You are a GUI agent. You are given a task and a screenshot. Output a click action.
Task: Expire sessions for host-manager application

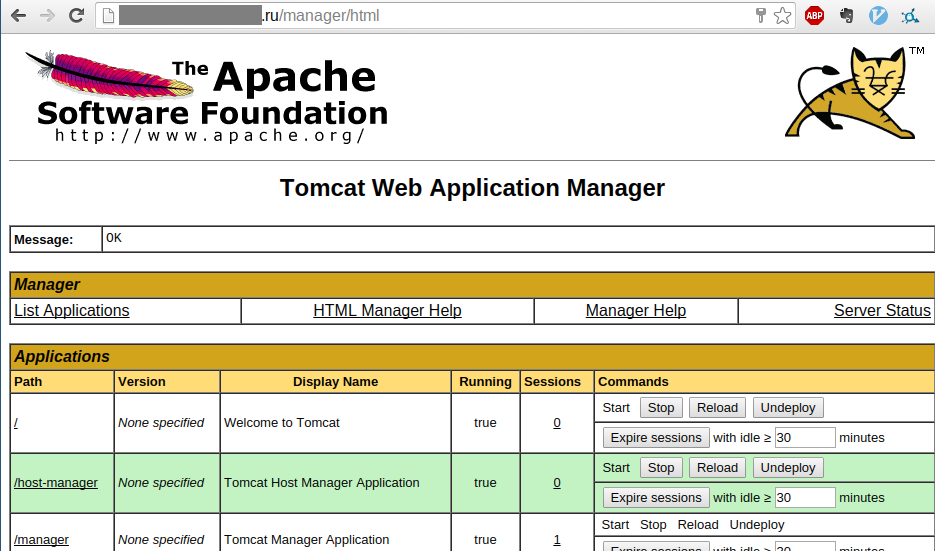point(656,498)
